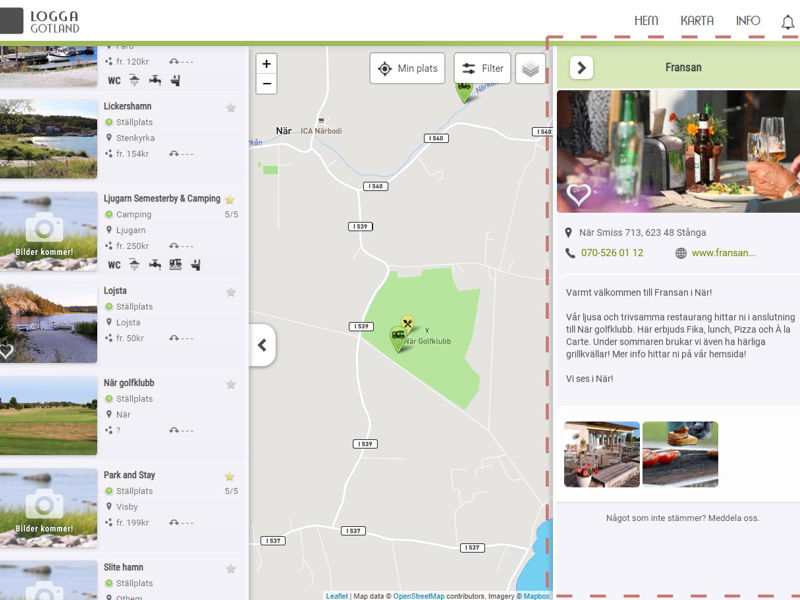The image size is (800, 600).
Task: Open the INFO menu item
Action: [x=747, y=20]
